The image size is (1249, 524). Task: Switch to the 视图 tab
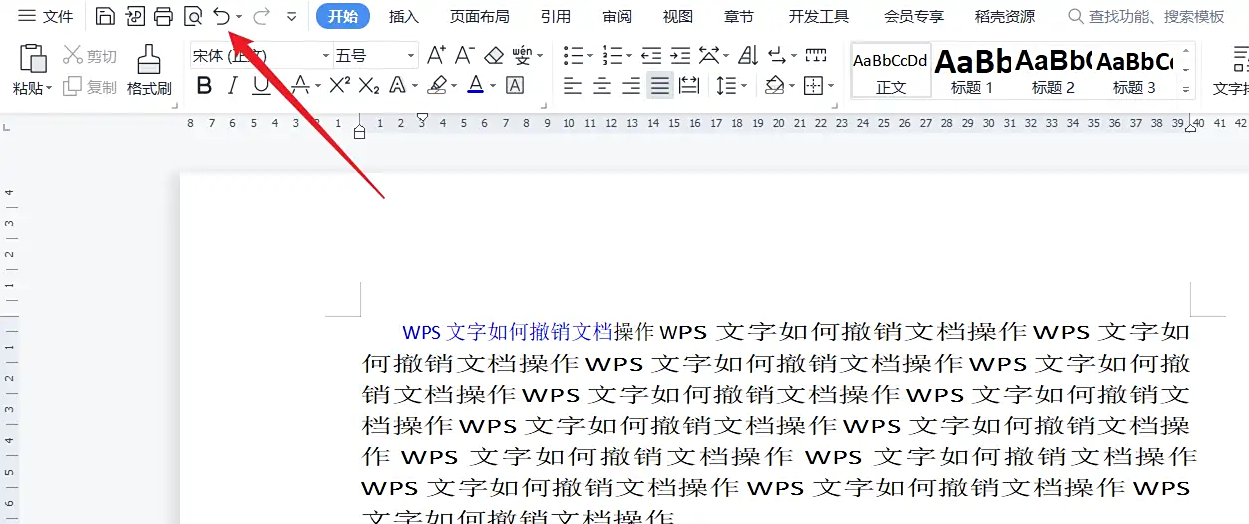pyautogui.click(x=678, y=16)
